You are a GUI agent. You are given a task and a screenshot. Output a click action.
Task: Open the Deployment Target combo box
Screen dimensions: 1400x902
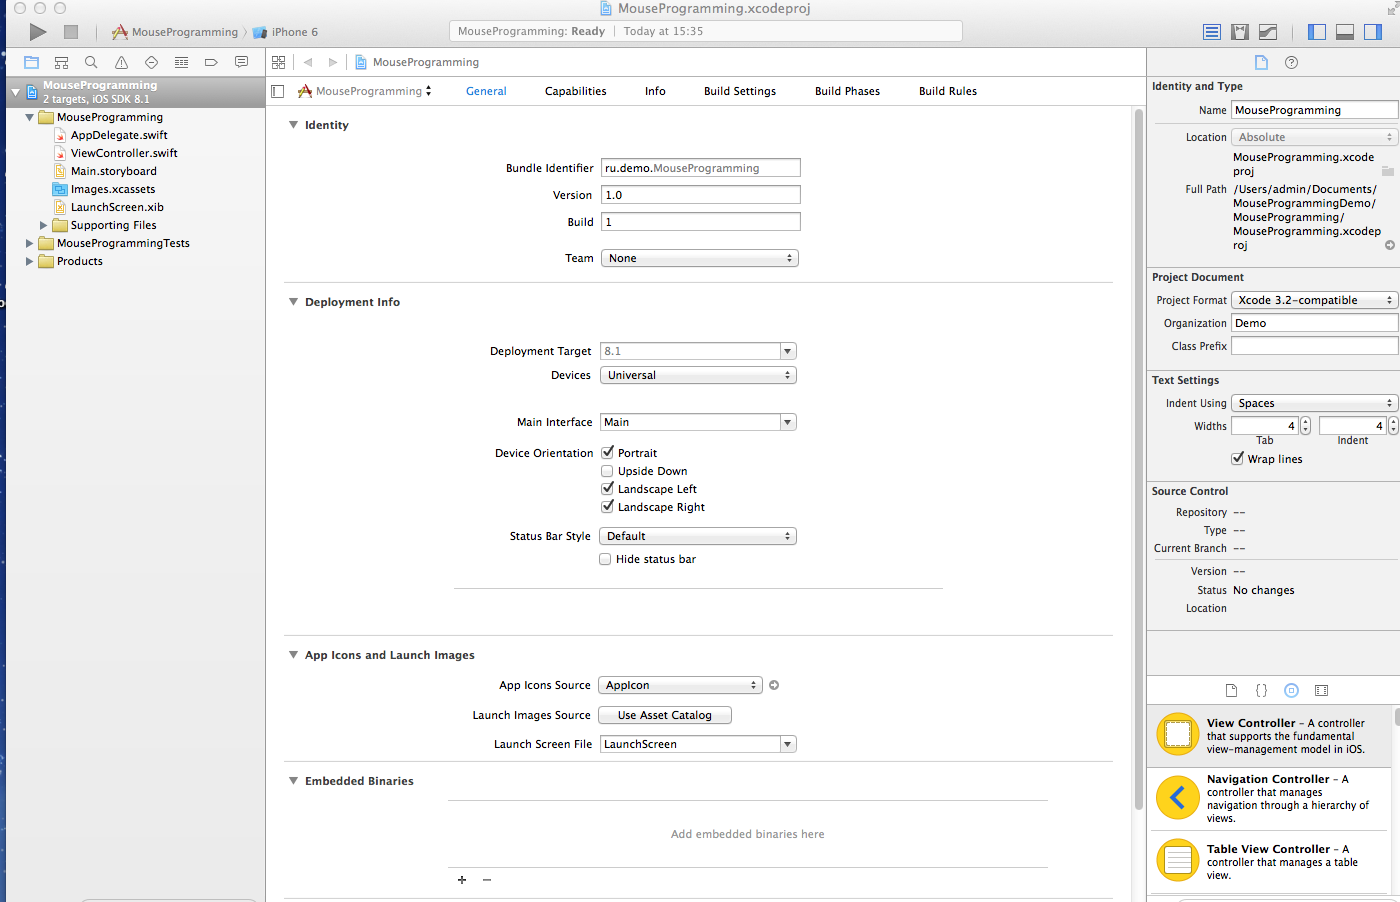click(x=698, y=351)
